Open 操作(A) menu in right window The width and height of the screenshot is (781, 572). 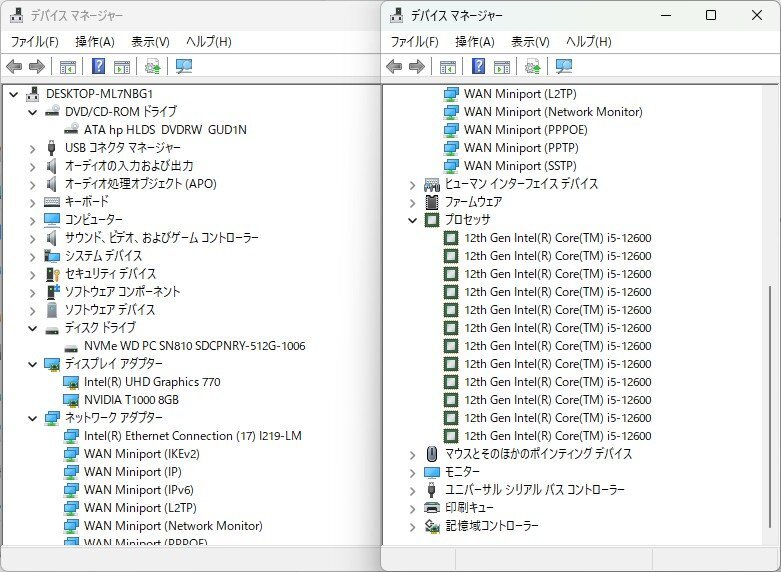pyautogui.click(x=475, y=42)
